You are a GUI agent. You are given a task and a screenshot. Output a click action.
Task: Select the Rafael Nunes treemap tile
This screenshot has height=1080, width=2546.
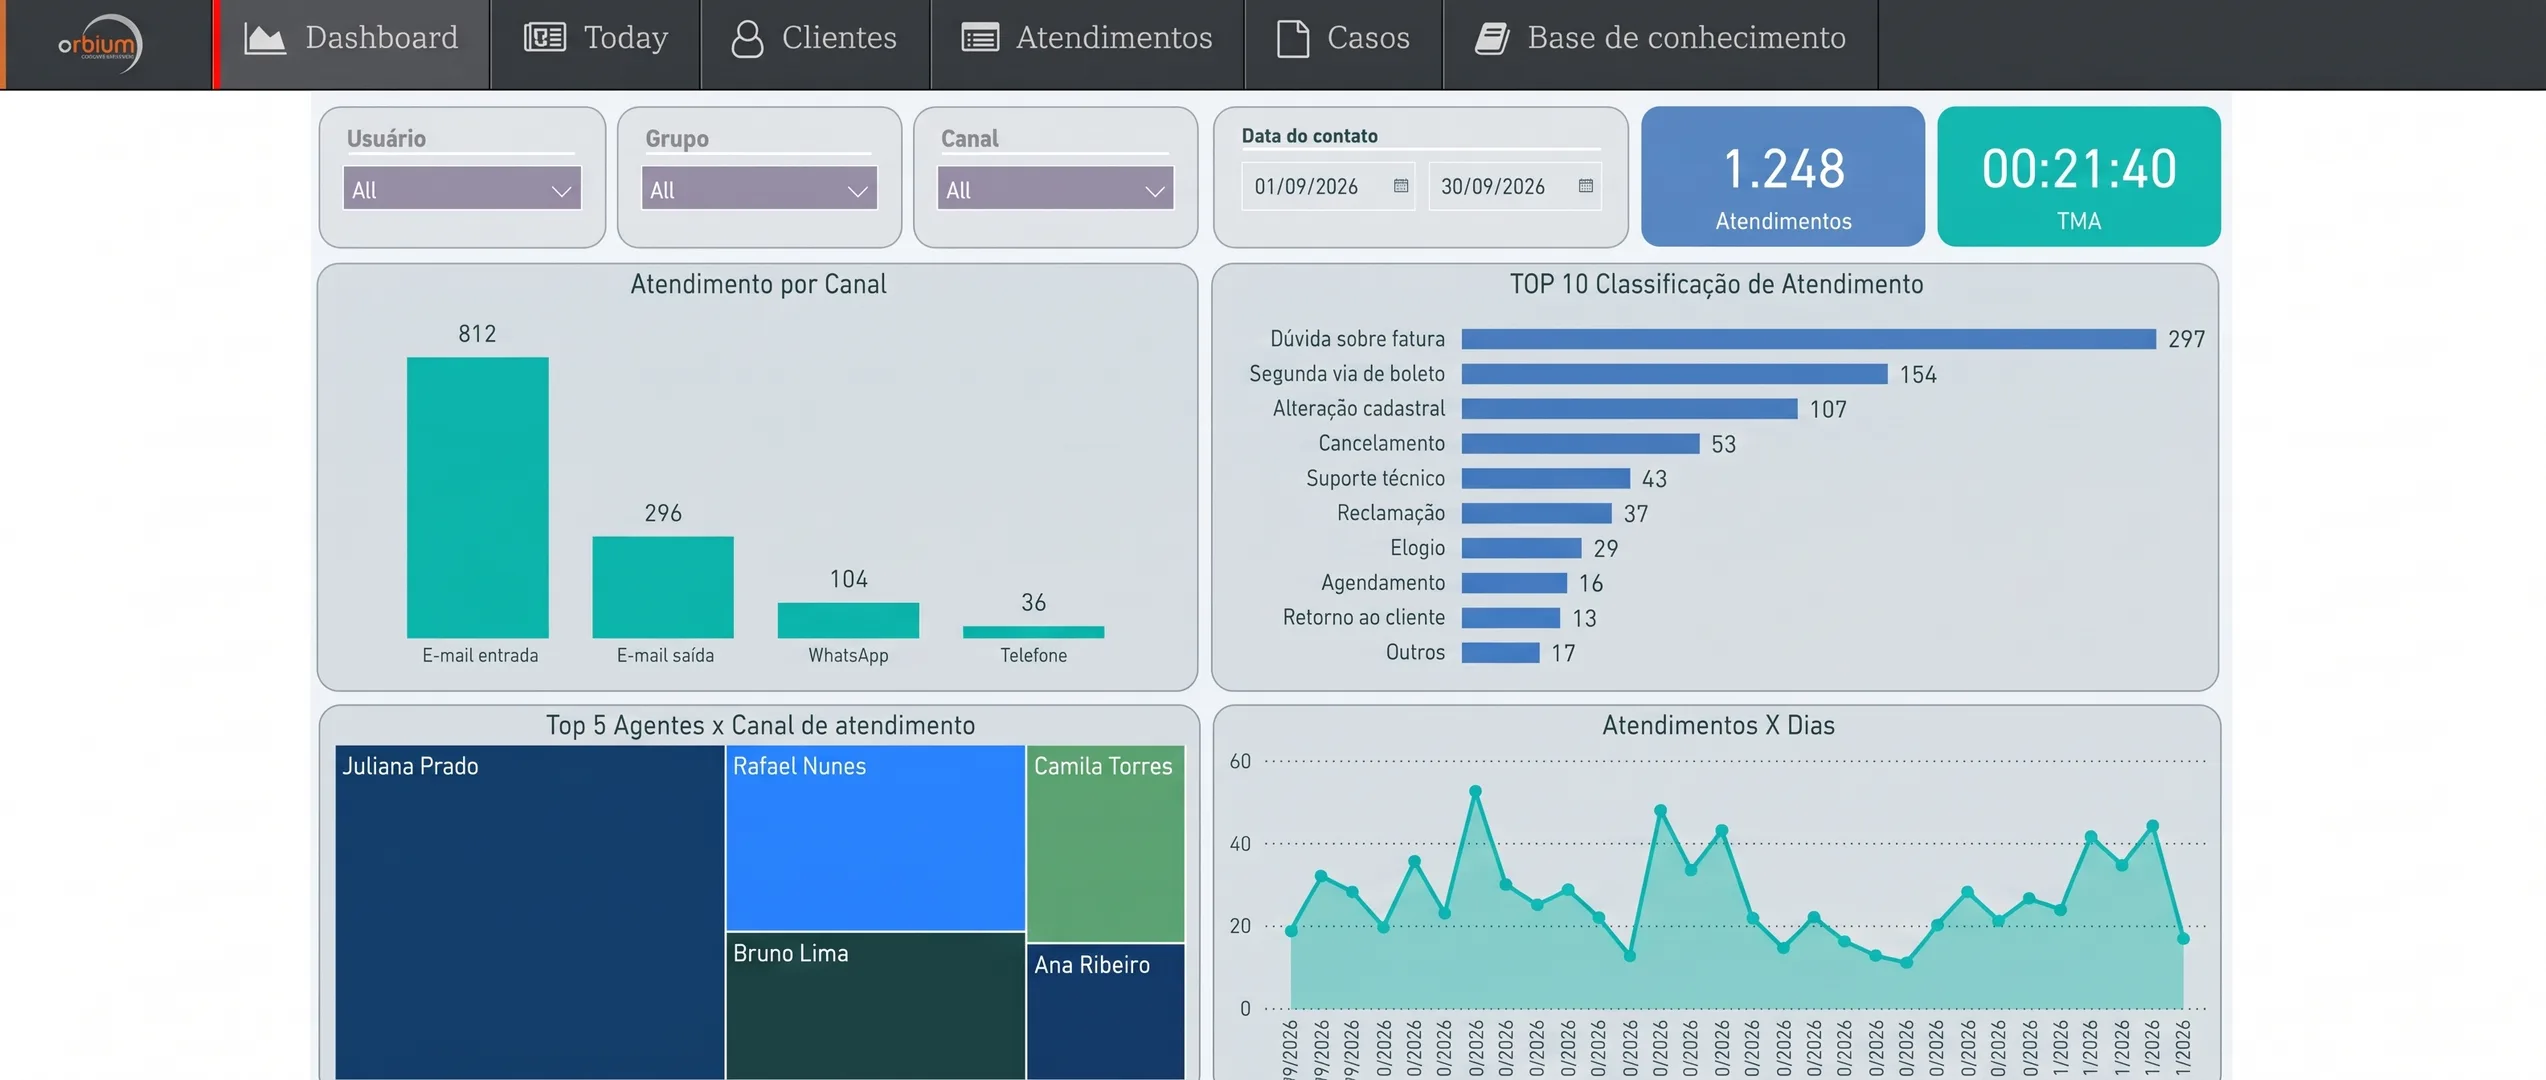[x=875, y=838]
